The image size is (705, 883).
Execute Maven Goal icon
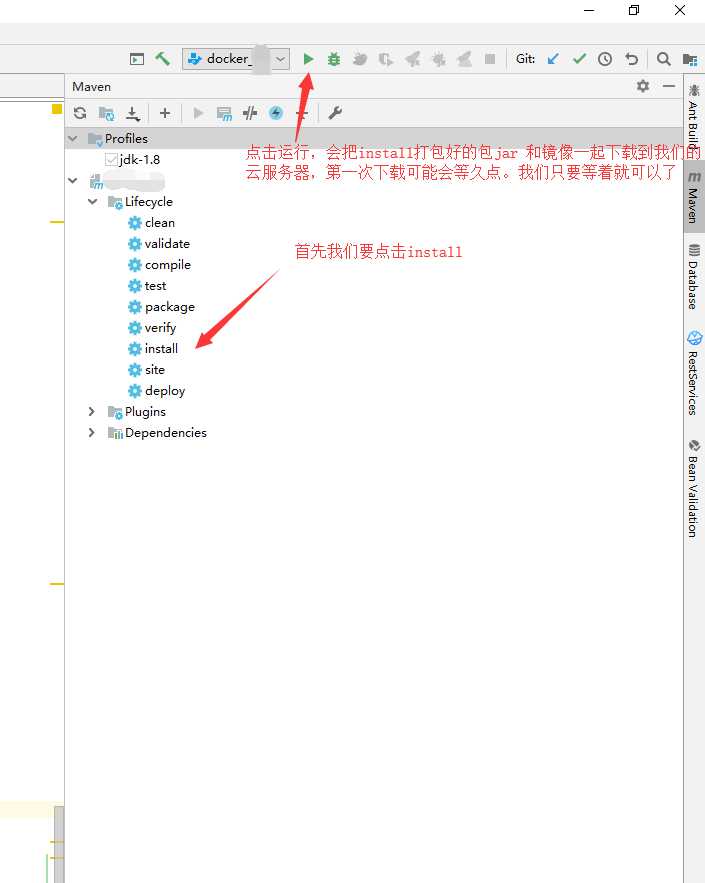[224, 114]
